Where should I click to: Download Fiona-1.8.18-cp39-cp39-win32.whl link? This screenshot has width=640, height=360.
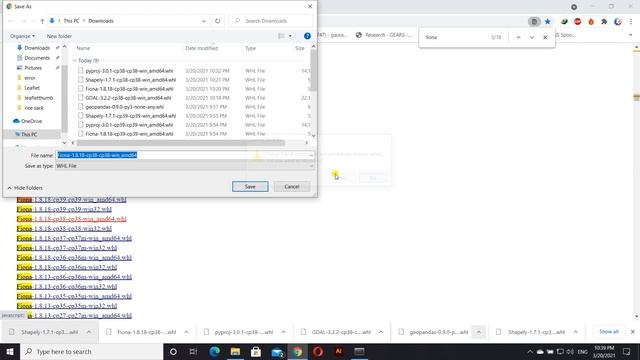64,209
